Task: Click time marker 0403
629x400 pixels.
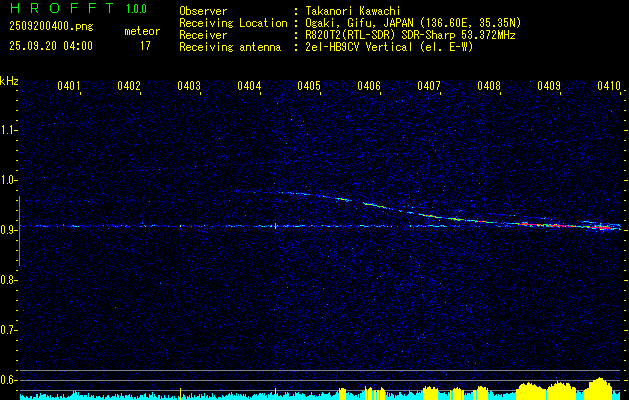Action: 189,85
